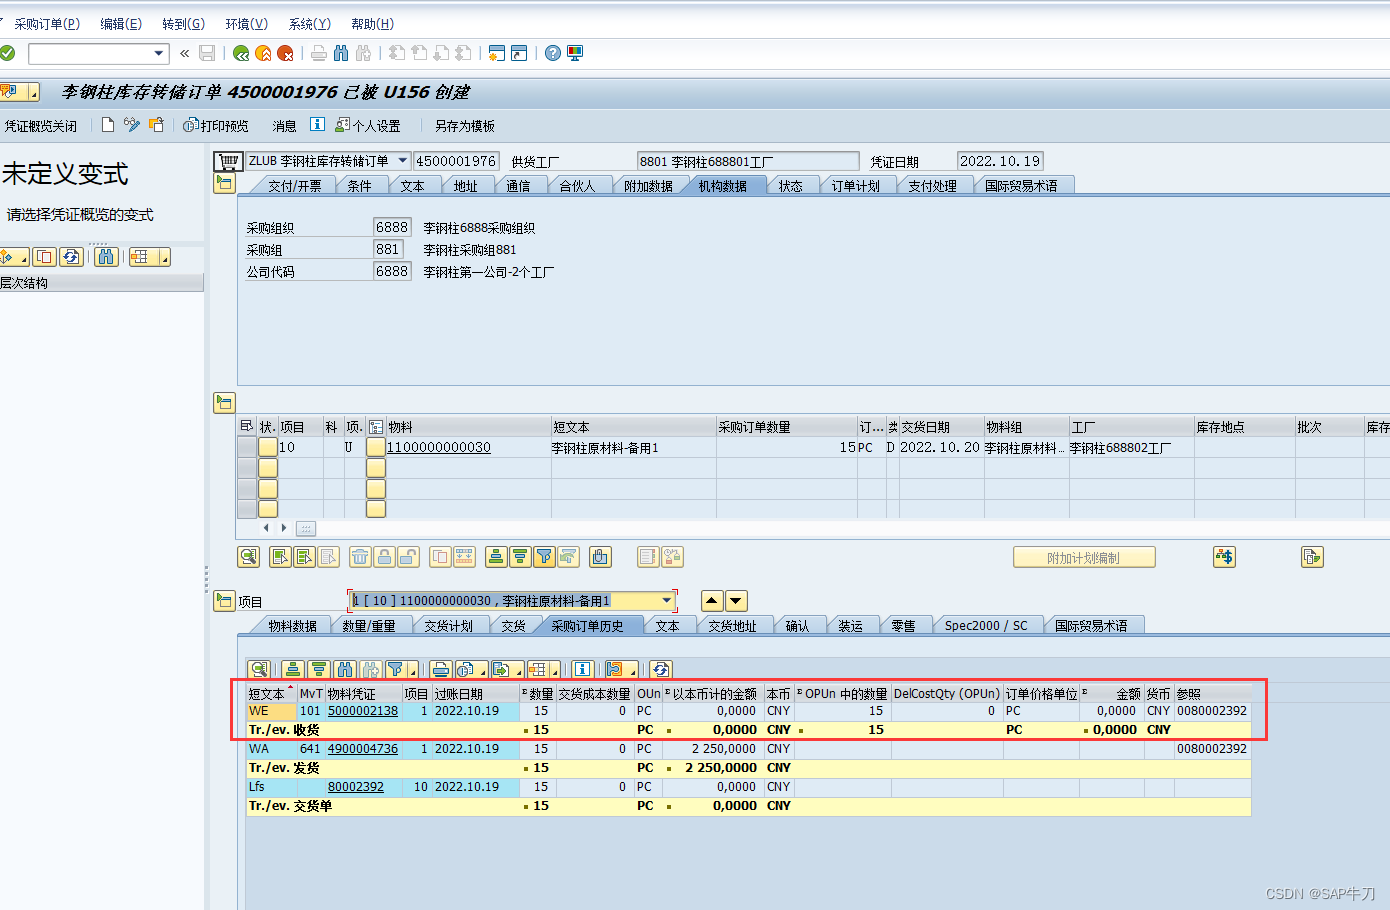Switch to the 交货计划 item tab
Image resolution: width=1390 pixels, height=910 pixels.
tap(449, 626)
